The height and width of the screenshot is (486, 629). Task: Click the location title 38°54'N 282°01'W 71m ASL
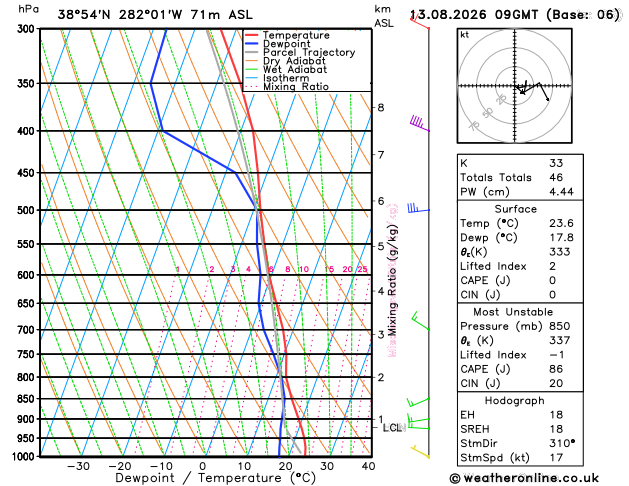[x=155, y=15]
